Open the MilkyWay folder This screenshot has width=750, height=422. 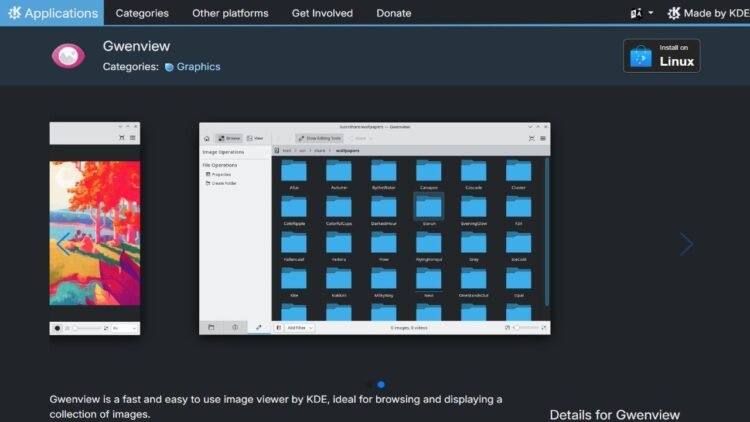384,282
